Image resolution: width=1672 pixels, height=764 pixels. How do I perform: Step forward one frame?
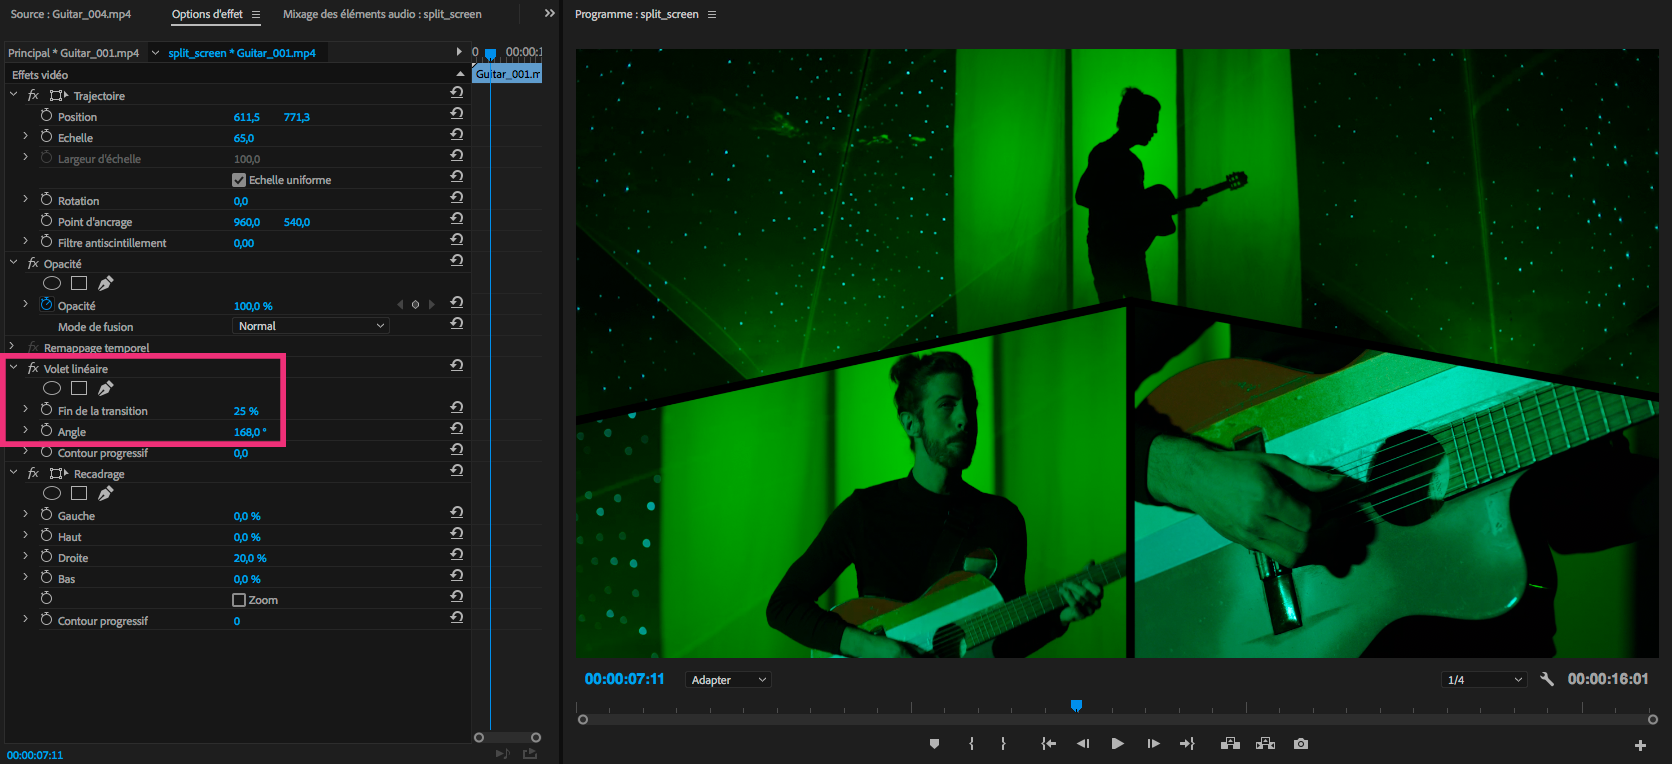(x=1153, y=744)
